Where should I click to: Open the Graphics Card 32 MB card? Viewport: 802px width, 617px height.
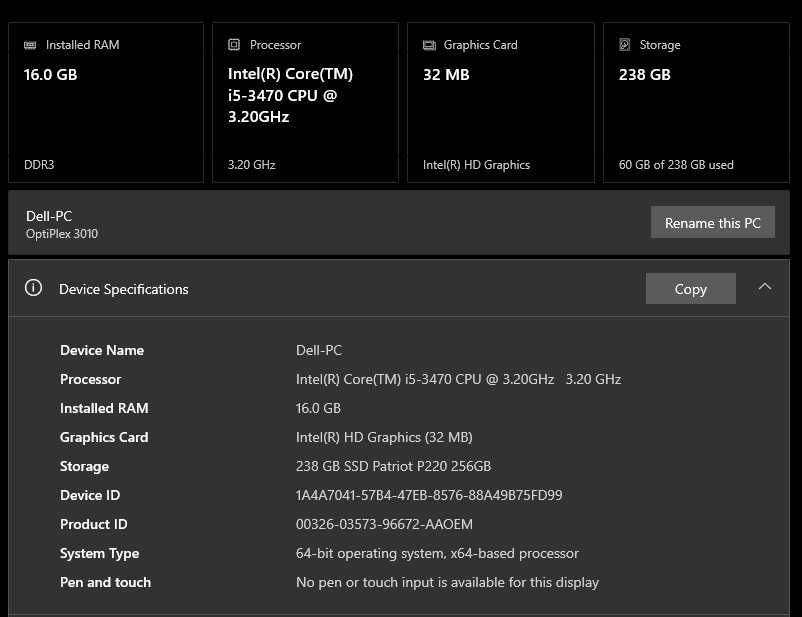click(x=500, y=104)
